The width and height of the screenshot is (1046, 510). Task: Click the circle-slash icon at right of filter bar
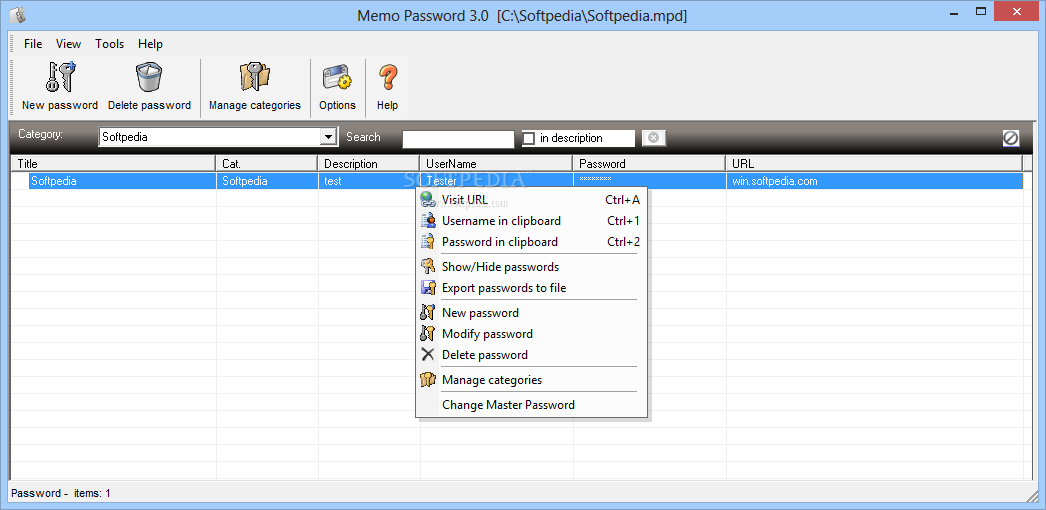click(x=1011, y=138)
